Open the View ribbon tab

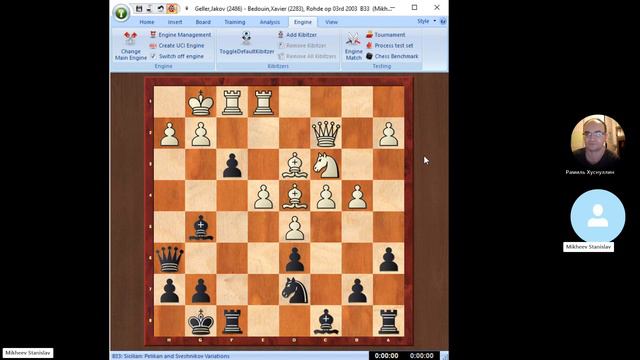(x=331, y=22)
